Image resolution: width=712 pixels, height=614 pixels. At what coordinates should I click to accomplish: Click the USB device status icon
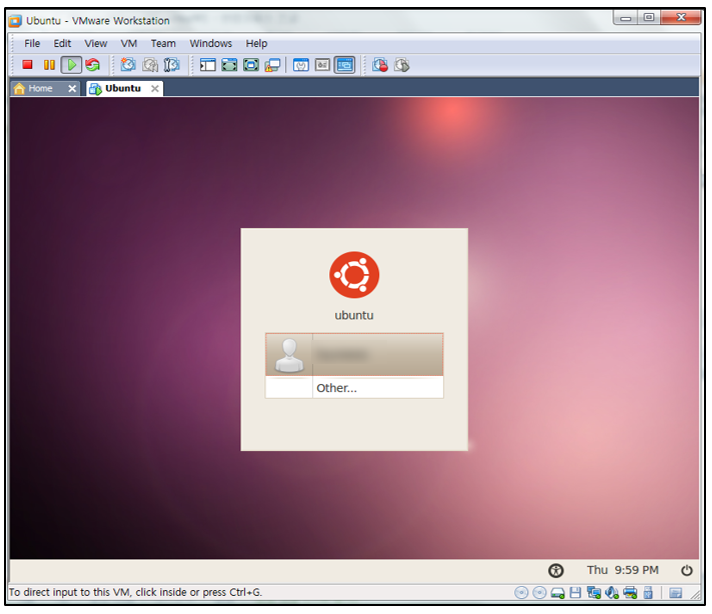648,593
